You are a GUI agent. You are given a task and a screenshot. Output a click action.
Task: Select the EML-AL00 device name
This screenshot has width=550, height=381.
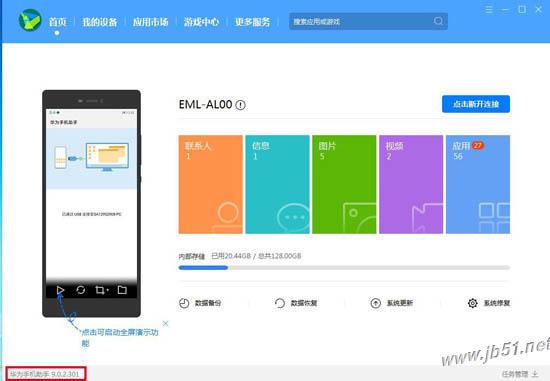coord(206,105)
